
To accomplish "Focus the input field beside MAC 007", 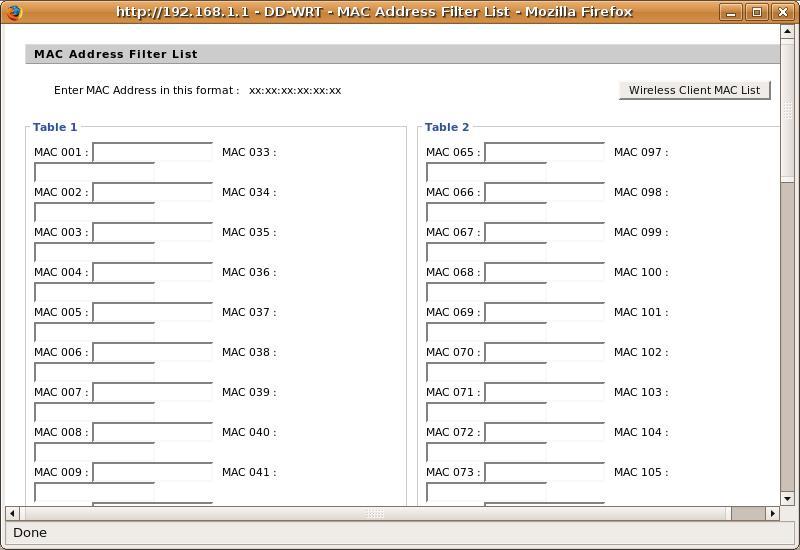I will pyautogui.click(x=153, y=392).
